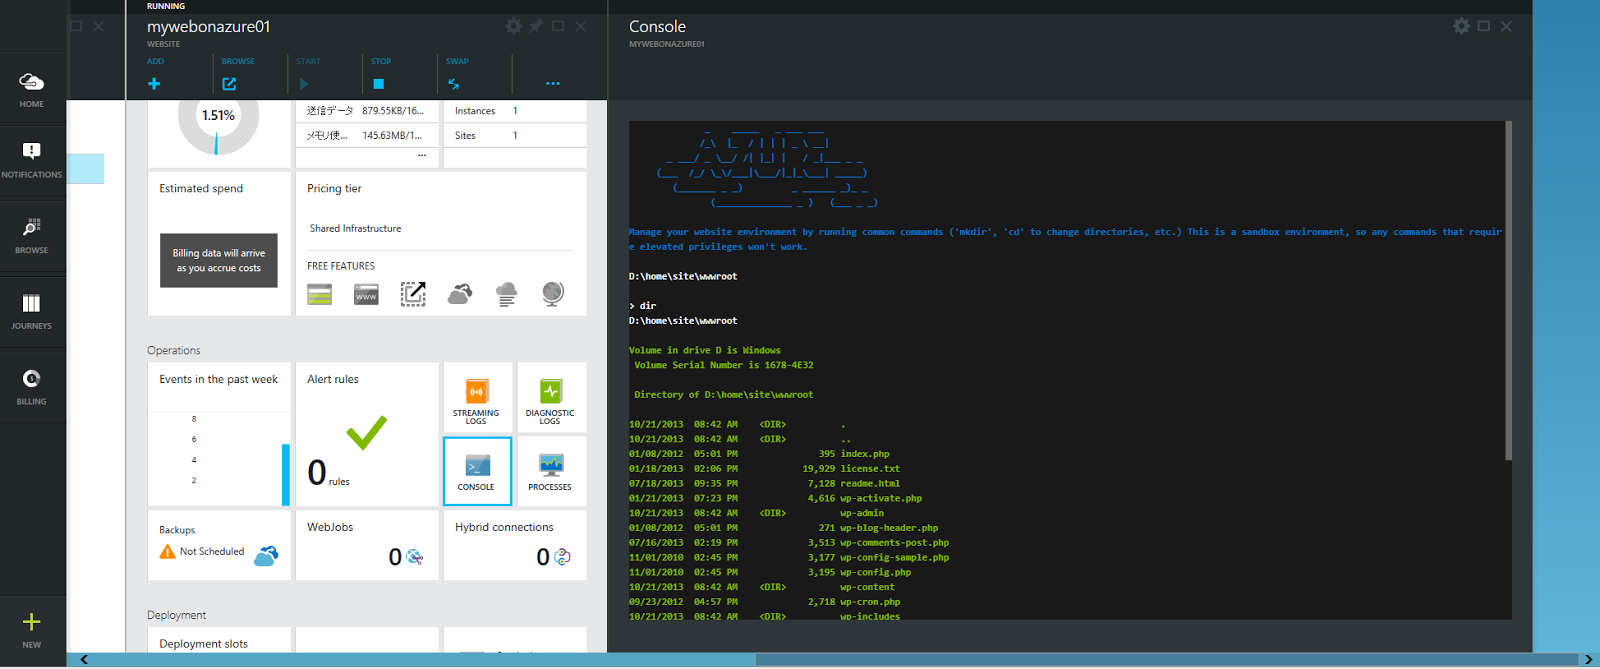The height and width of the screenshot is (669, 1600).
Task: Open the Hybrid connections tile
Action: coord(515,545)
